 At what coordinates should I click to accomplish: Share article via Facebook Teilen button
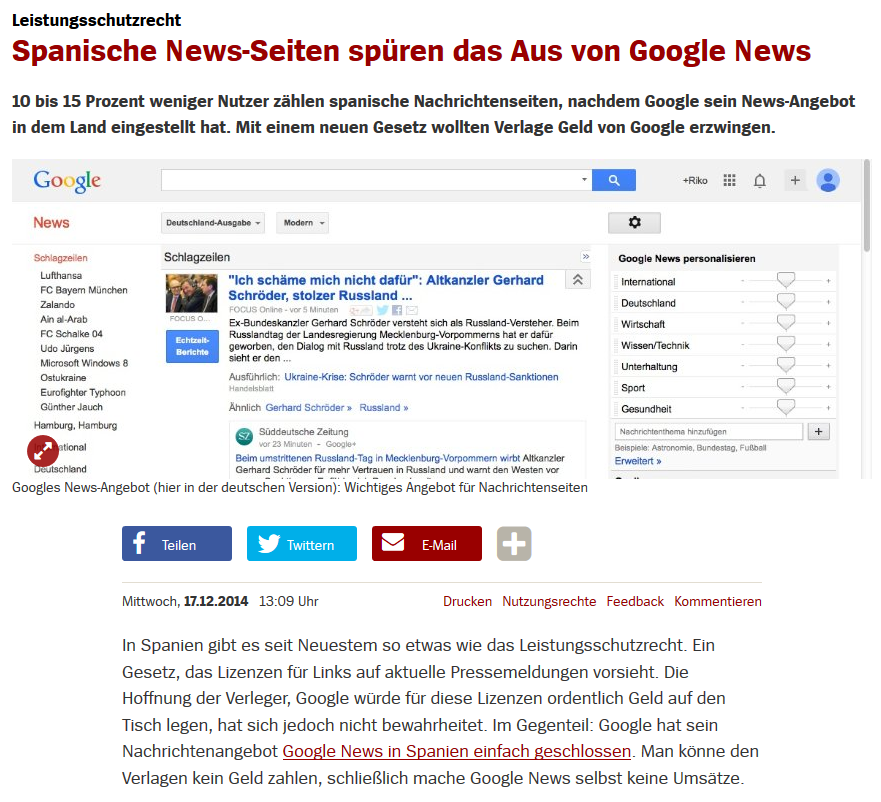point(176,543)
